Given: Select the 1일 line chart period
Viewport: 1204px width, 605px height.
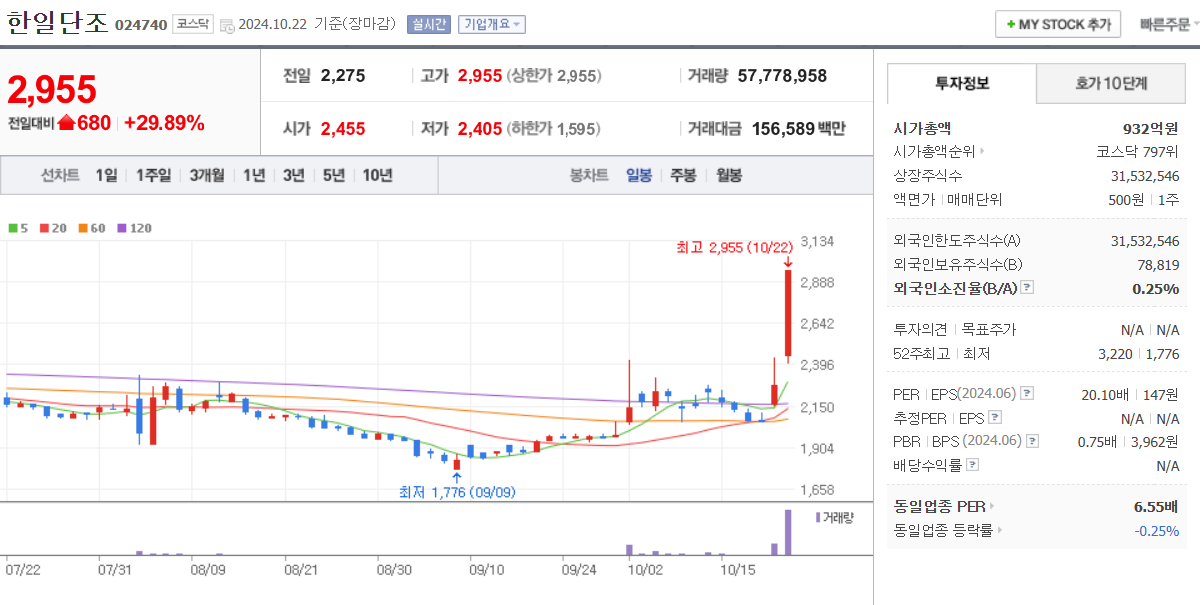Looking at the screenshot, I should pos(106,175).
